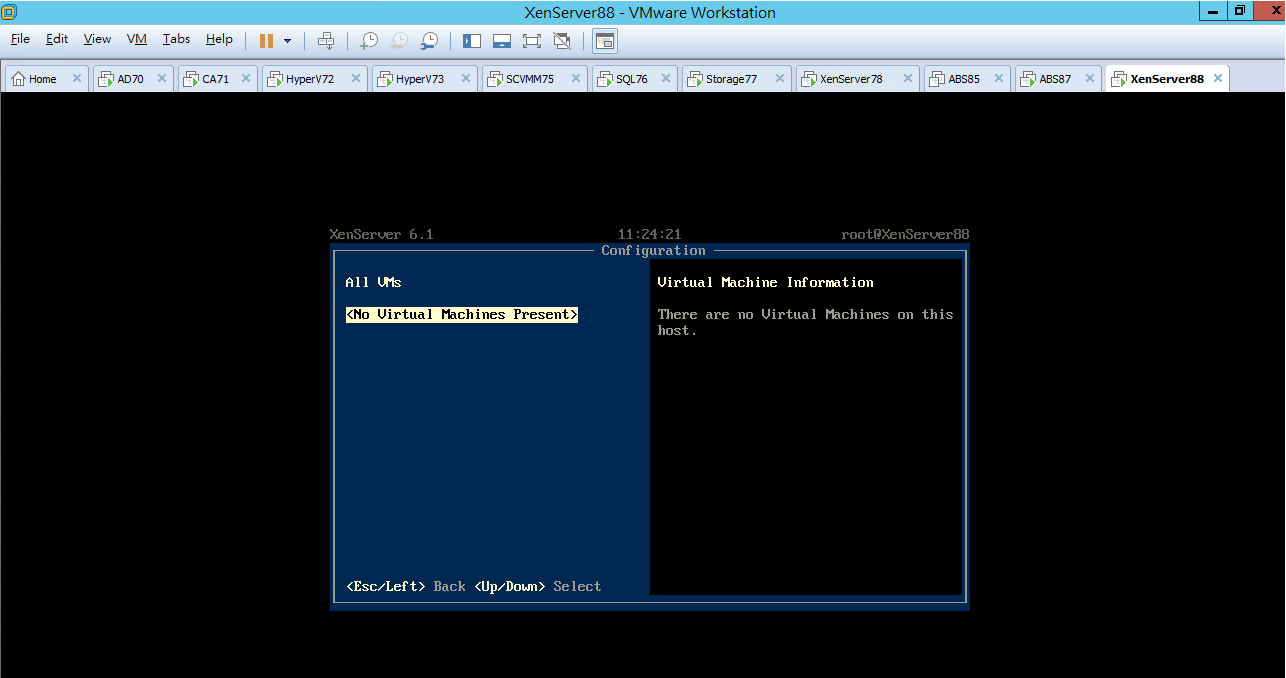Open the View menu

(97, 39)
